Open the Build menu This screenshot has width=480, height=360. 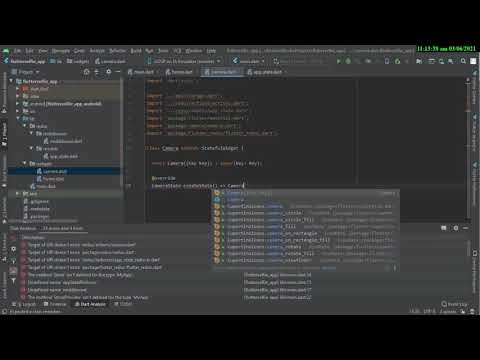(136, 51)
